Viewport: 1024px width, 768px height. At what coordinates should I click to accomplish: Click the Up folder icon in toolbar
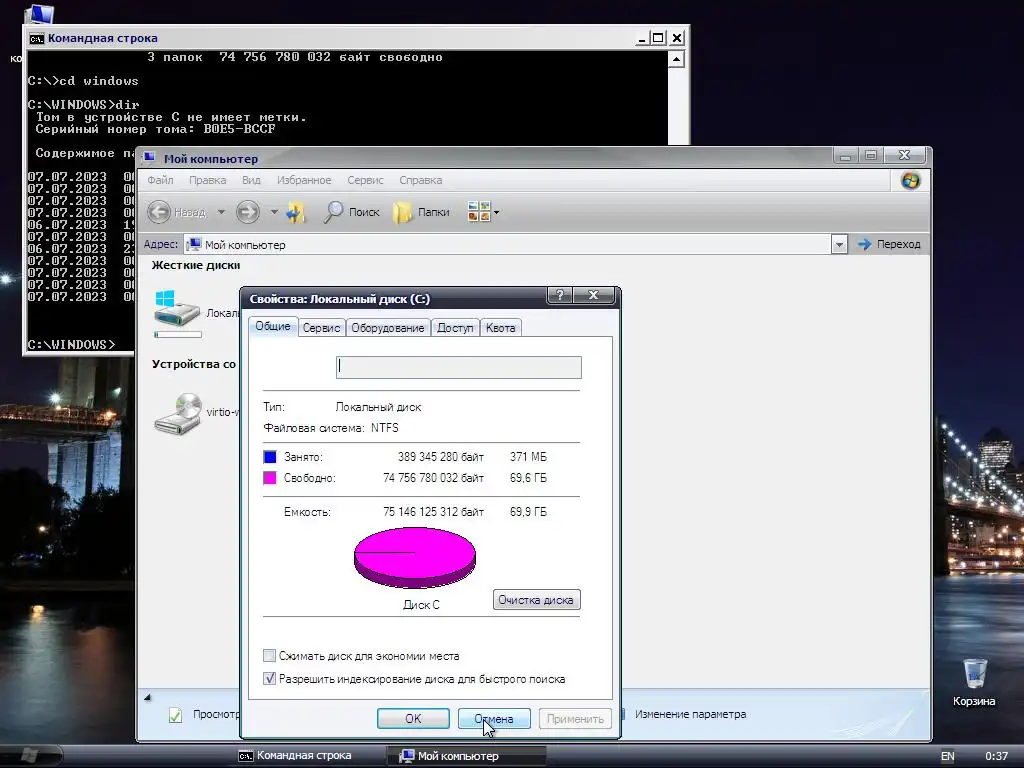tap(296, 212)
